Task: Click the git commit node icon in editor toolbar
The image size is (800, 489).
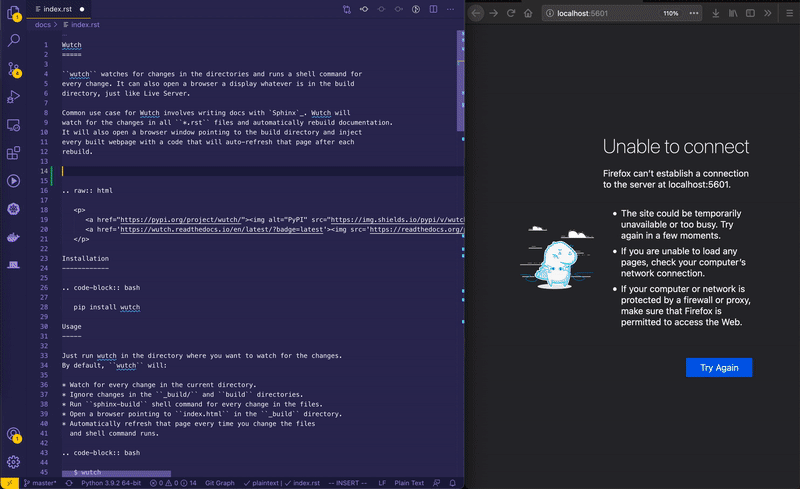Action: click(364, 9)
